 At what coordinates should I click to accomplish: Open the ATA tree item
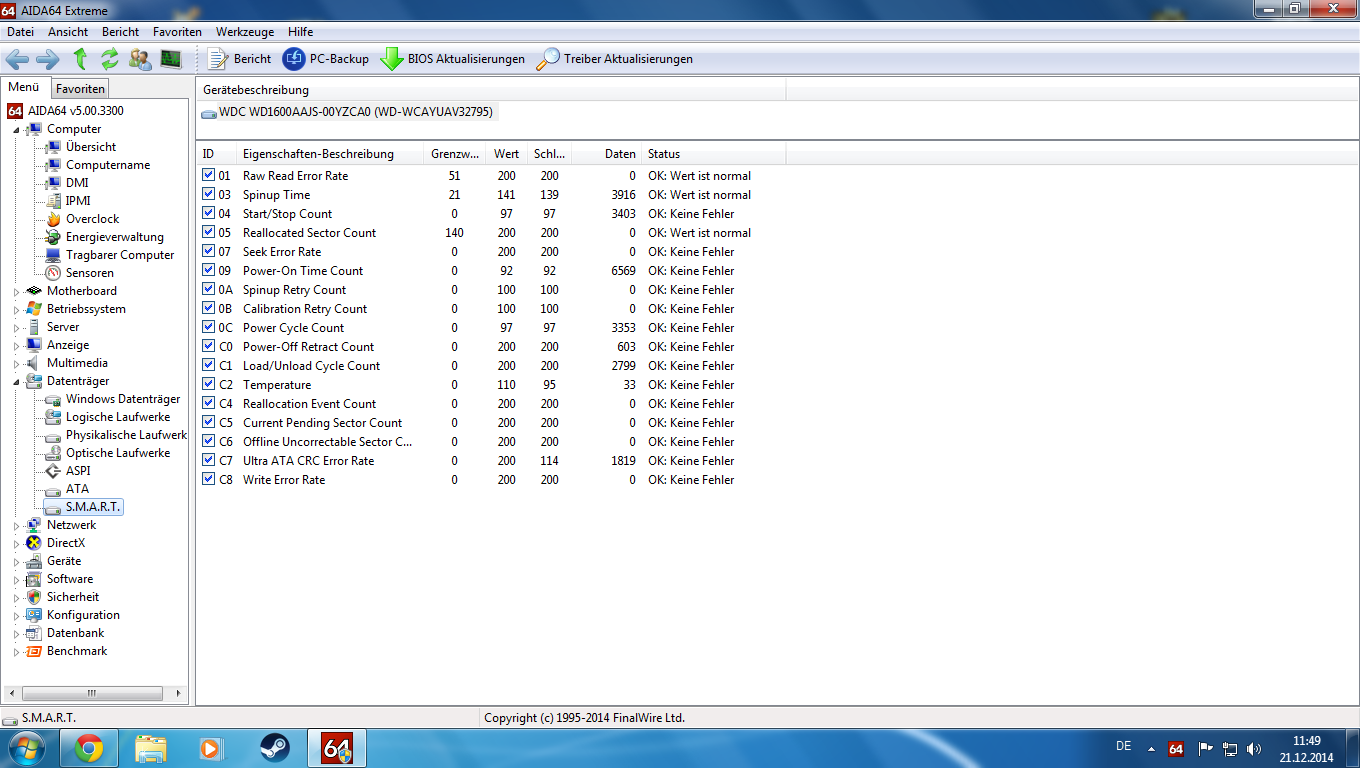77,489
